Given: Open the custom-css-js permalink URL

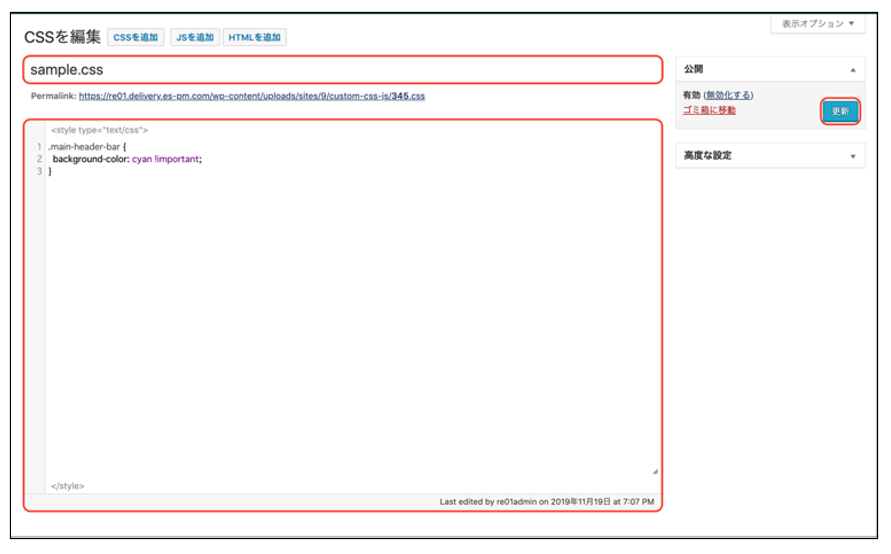Looking at the screenshot, I should pyautogui.click(x=252, y=97).
